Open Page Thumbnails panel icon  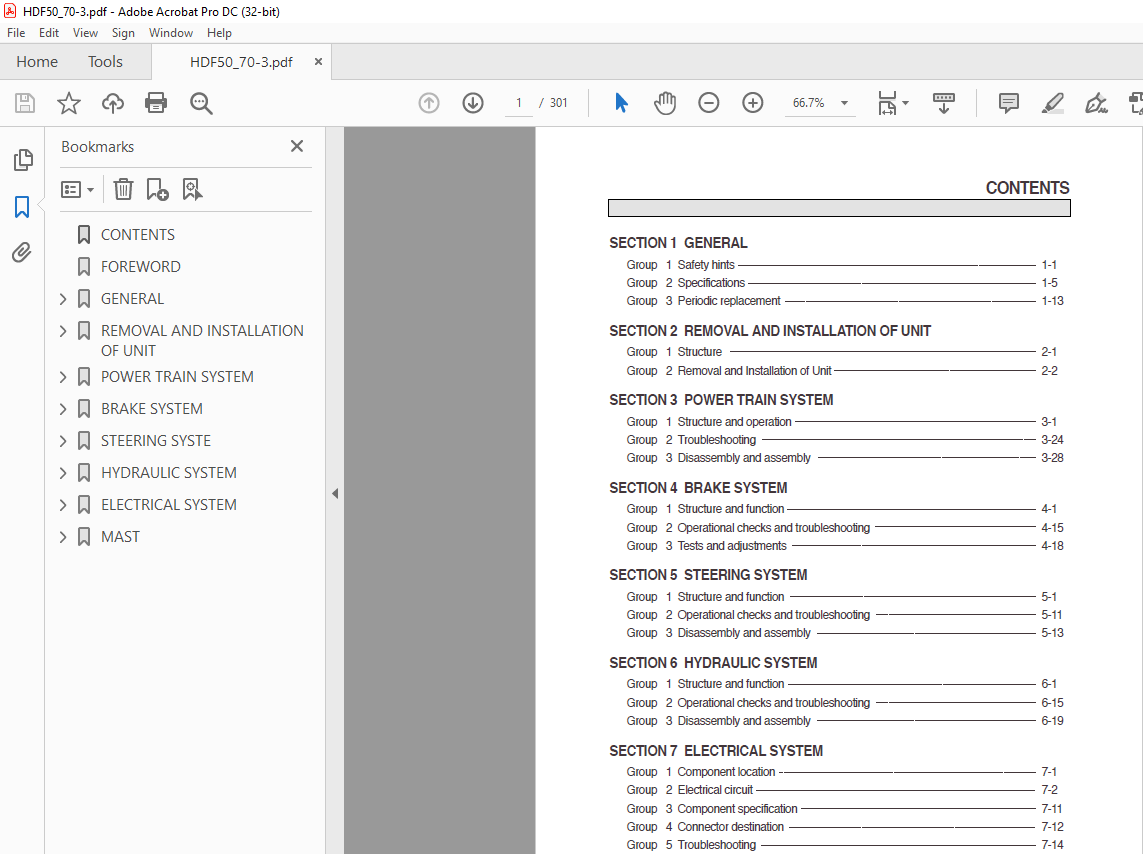23,160
